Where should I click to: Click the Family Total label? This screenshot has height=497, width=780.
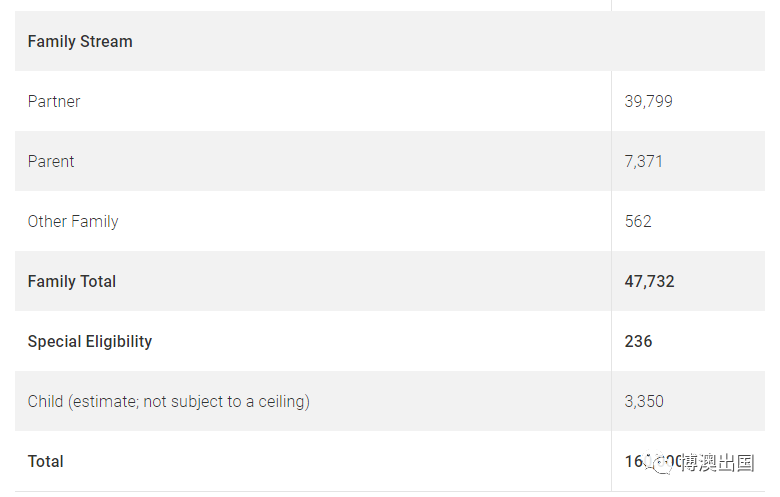[72, 282]
